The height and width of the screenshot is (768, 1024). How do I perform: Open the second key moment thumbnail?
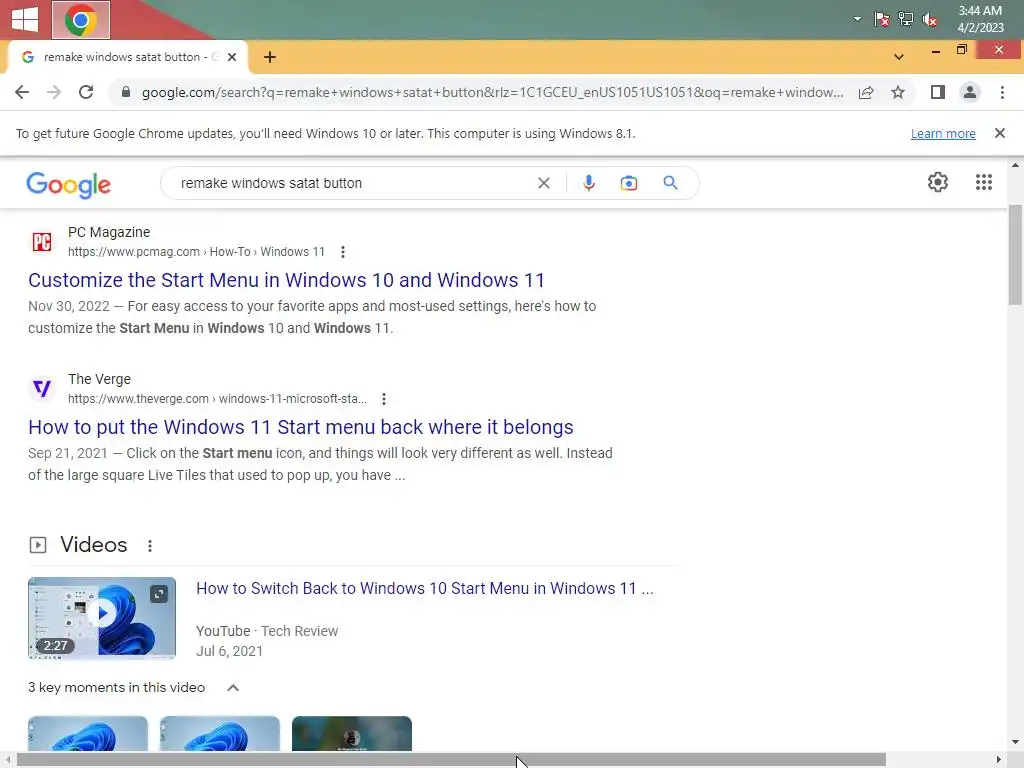pyautogui.click(x=219, y=733)
